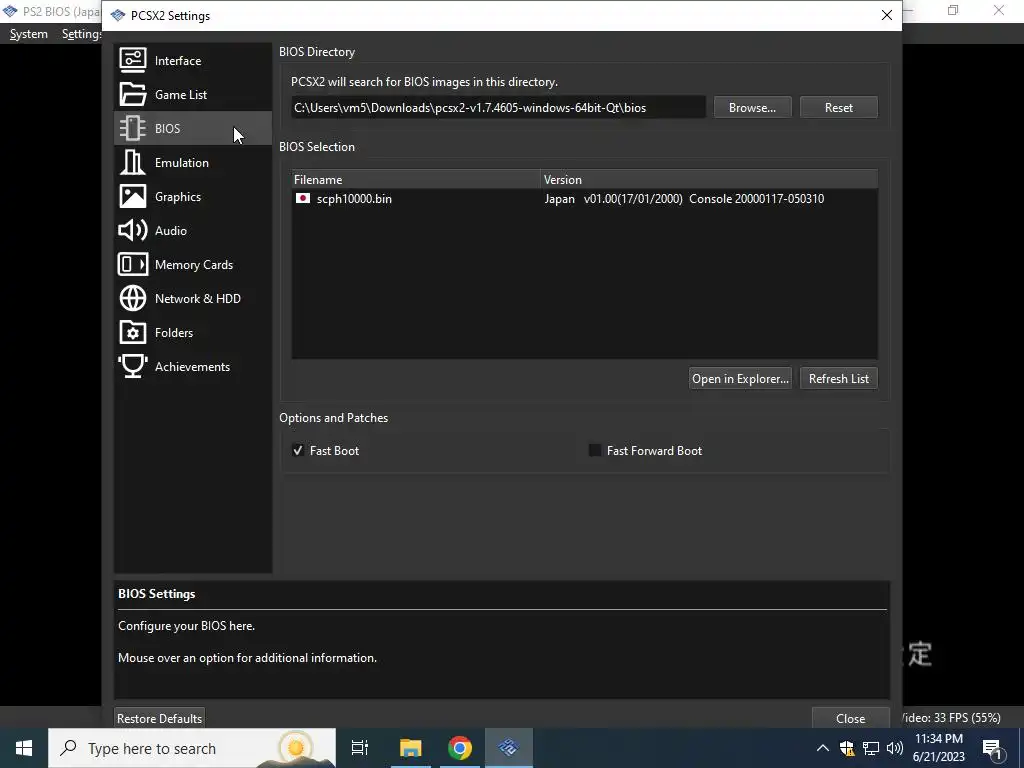
Task: Open Windows Start menu
Action: (x=24, y=748)
